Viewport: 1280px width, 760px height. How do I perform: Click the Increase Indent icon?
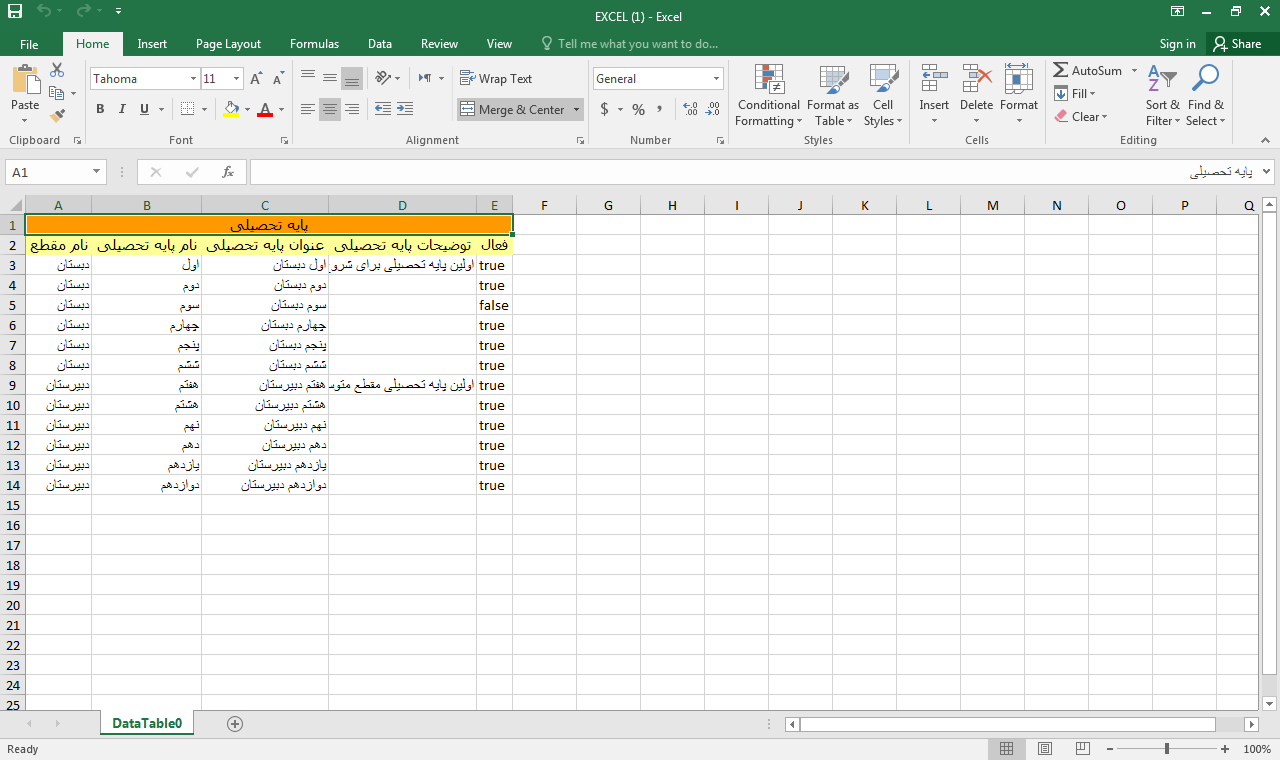tap(404, 109)
